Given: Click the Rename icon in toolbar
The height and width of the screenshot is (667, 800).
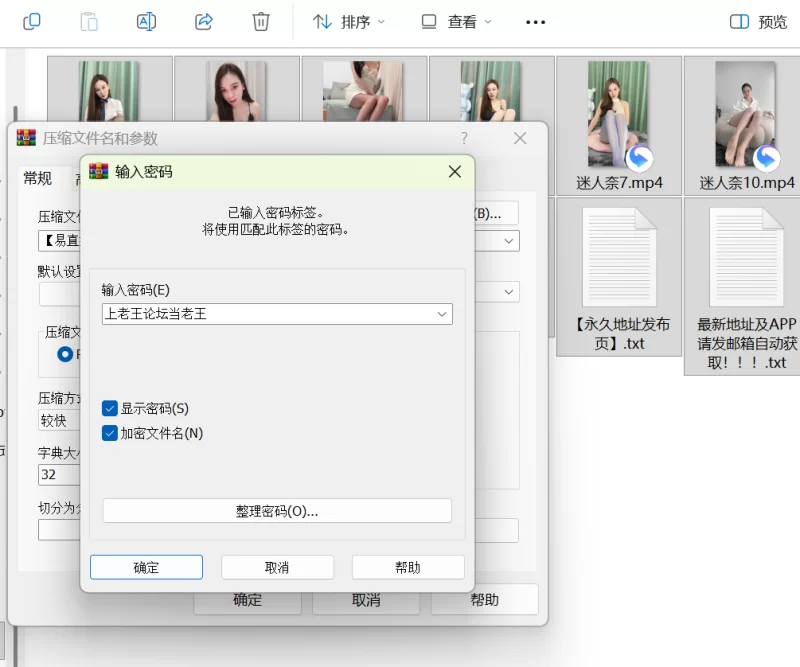Looking at the screenshot, I should [x=146, y=22].
